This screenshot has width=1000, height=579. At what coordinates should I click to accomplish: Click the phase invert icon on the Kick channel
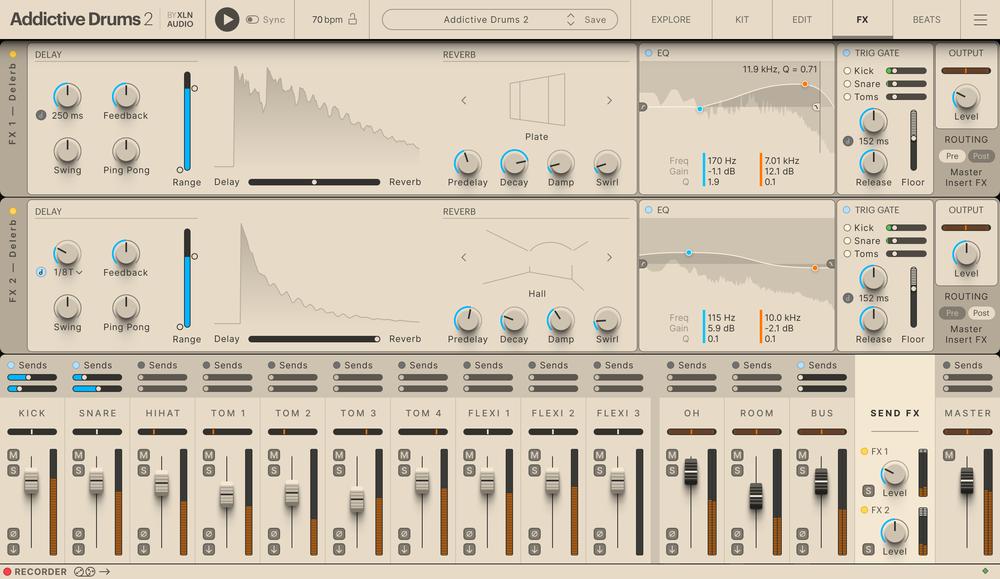point(13,533)
